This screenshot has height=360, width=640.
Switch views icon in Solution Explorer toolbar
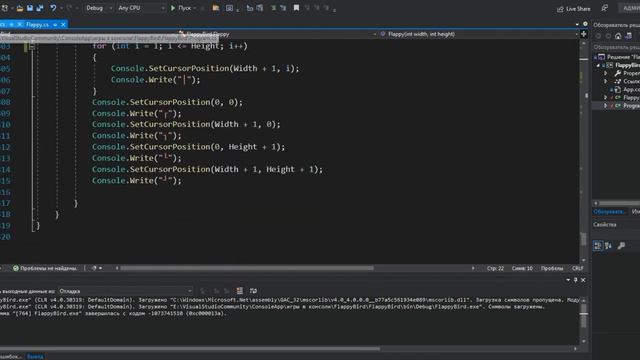click(x=629, y=36)
